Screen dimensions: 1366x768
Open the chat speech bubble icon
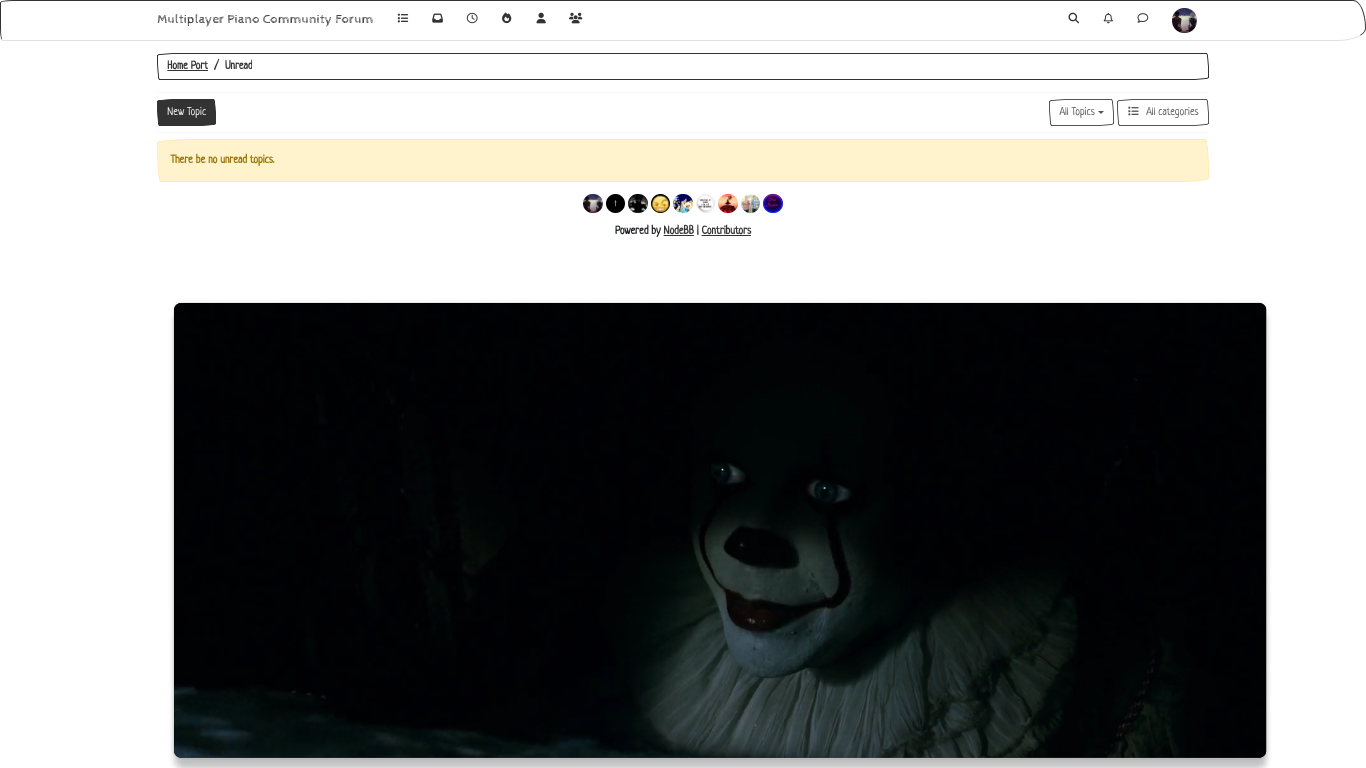coord(1143,18)
